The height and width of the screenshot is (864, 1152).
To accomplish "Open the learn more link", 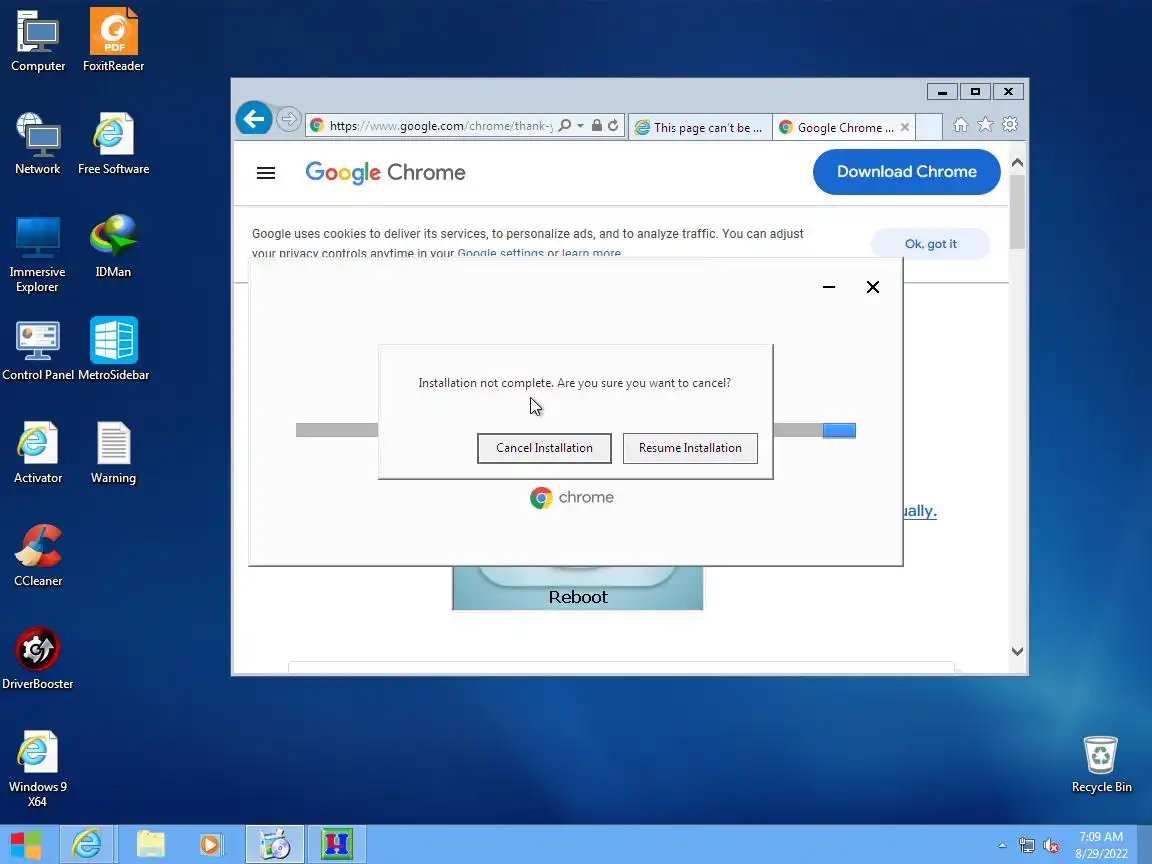I will (591, 253).
